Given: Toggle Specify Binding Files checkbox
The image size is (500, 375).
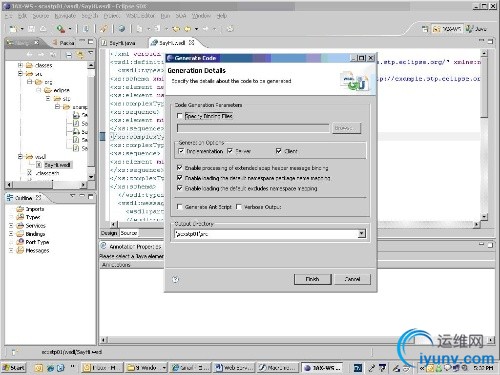Looking at the screenshot, I should [x=180, y=116].
